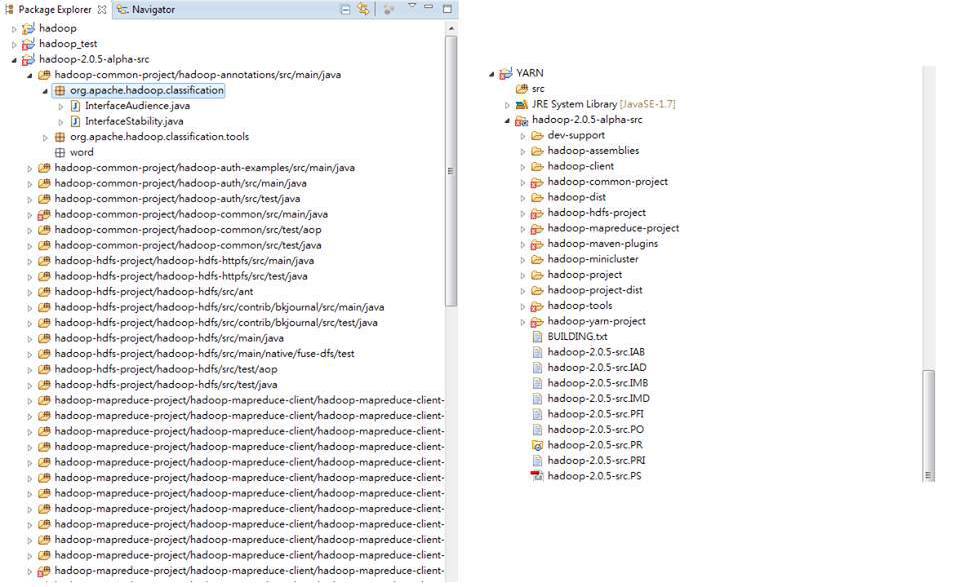Select bkjournal/src/main/java source folder
Viewport: 960px width, 587px height.
[x=219, y=307]
